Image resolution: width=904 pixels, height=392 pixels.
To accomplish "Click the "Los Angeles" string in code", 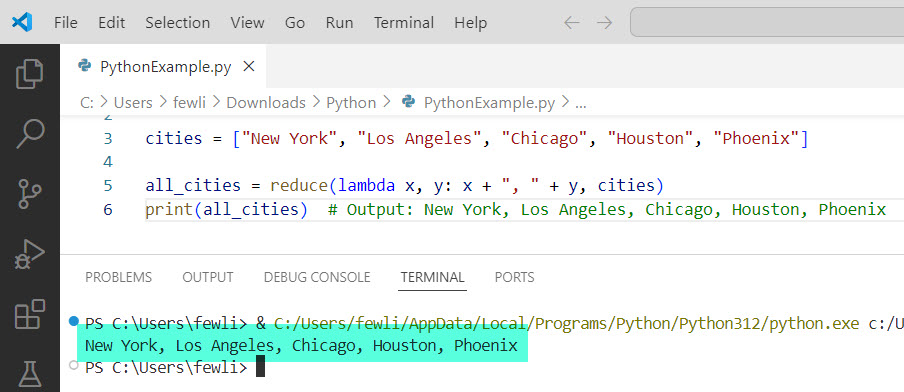I will [420, 138].
